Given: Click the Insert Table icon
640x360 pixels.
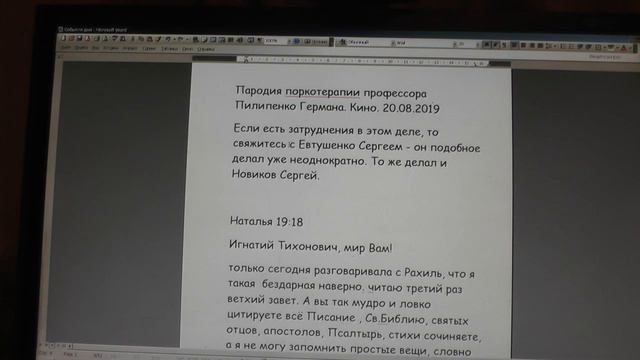Looking at the screenshot, I should [212, 40].
